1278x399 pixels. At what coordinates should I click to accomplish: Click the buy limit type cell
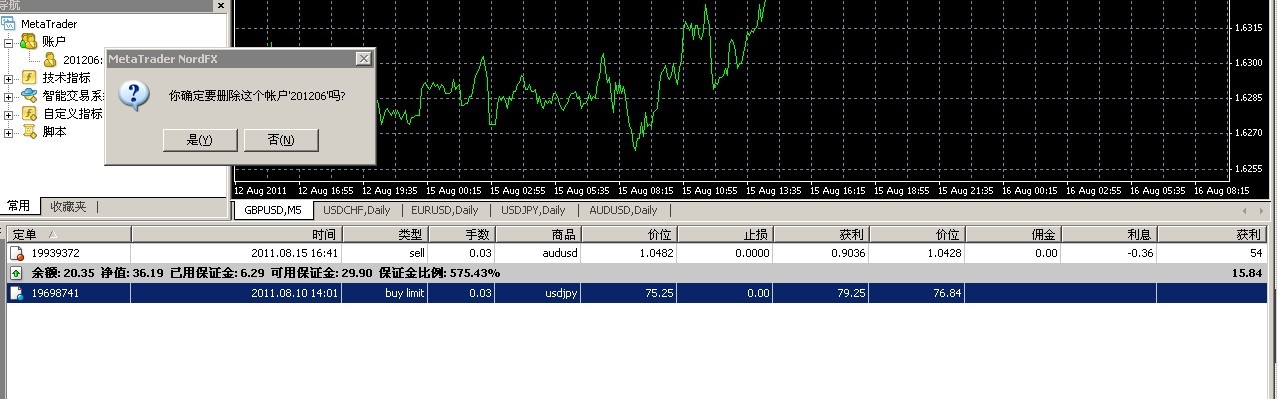point(385,293)
